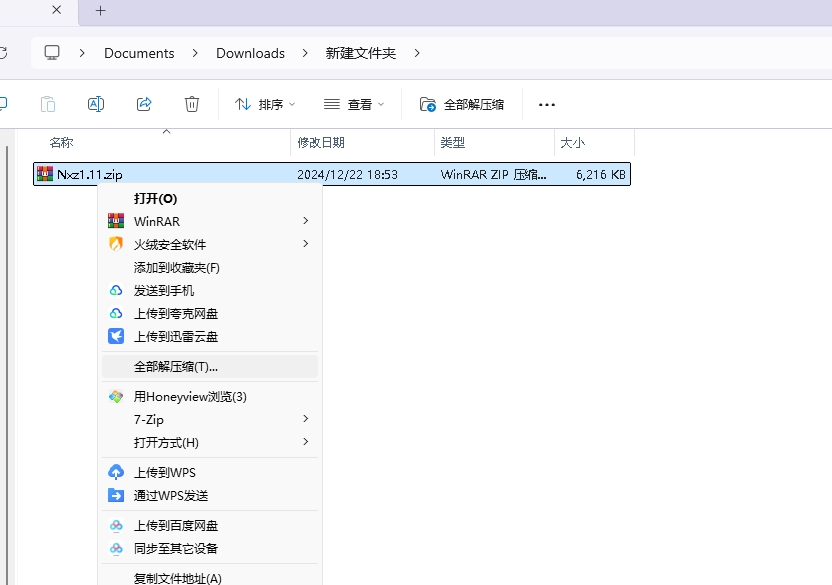Choose 上传到WPS menu item
The image size is (832, 585).
[210, 472]
